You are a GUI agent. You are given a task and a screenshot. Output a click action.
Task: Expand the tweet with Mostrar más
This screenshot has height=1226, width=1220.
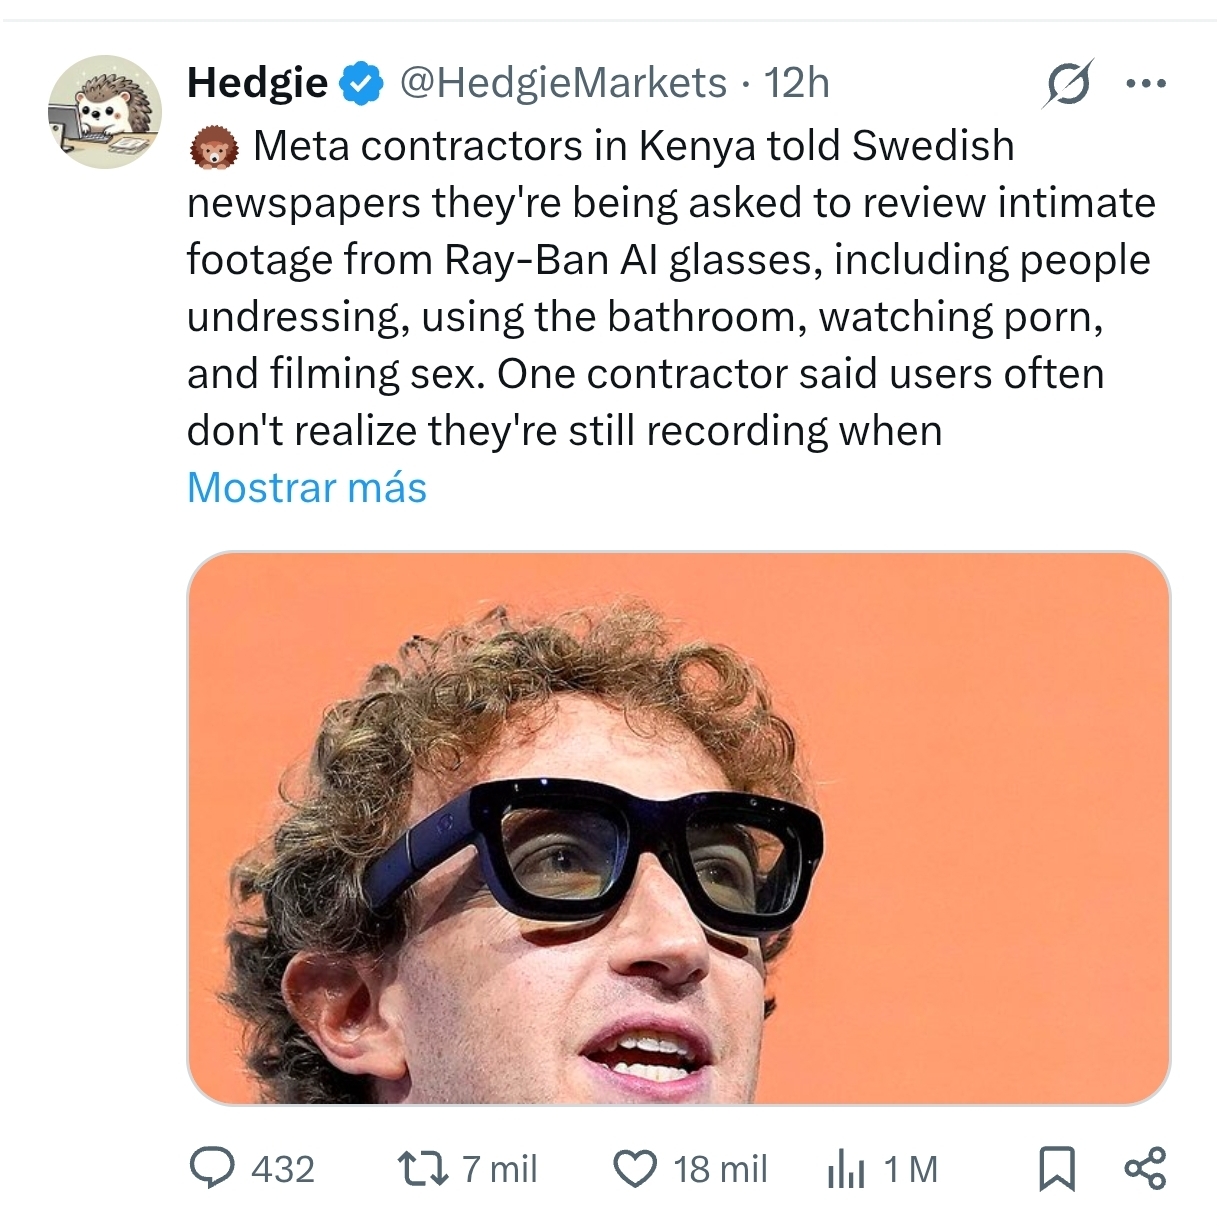[306, 488]
